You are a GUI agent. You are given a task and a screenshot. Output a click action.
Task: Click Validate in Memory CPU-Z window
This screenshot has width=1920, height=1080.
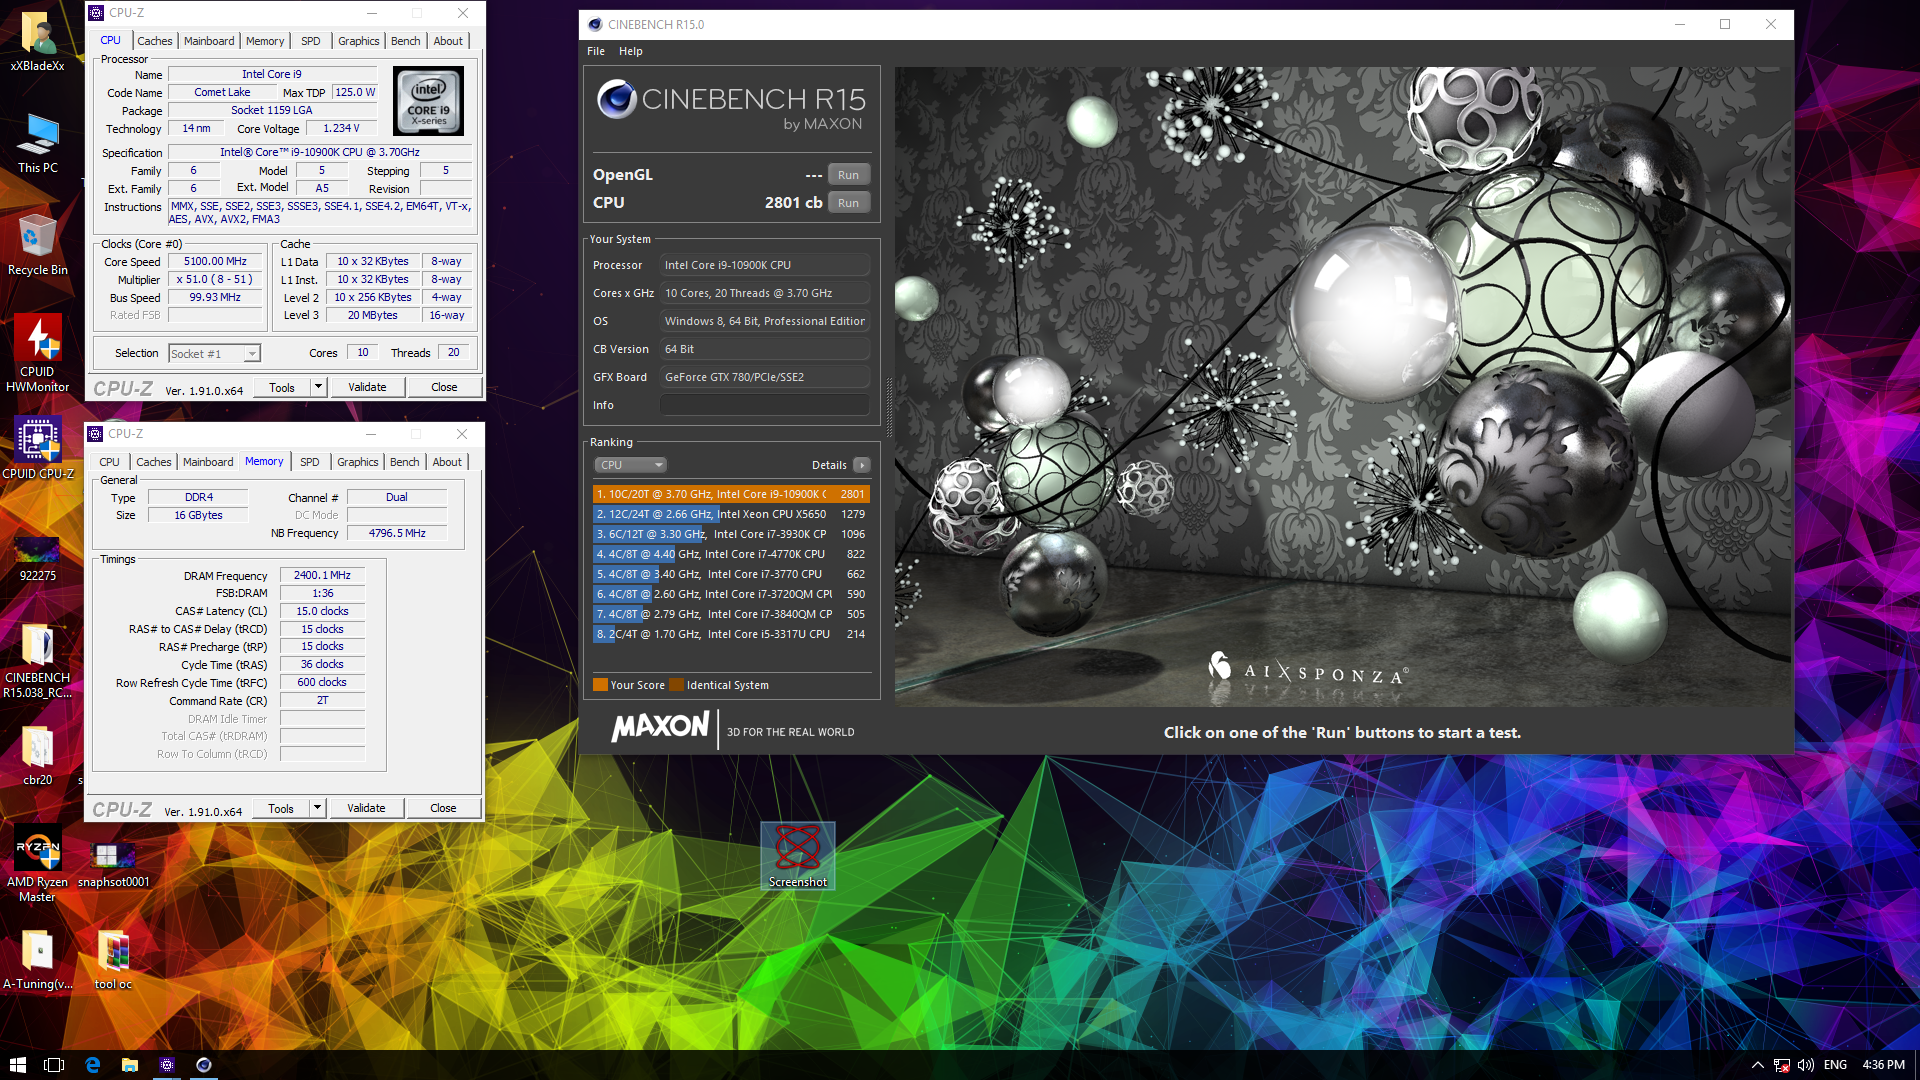point(366,808)
